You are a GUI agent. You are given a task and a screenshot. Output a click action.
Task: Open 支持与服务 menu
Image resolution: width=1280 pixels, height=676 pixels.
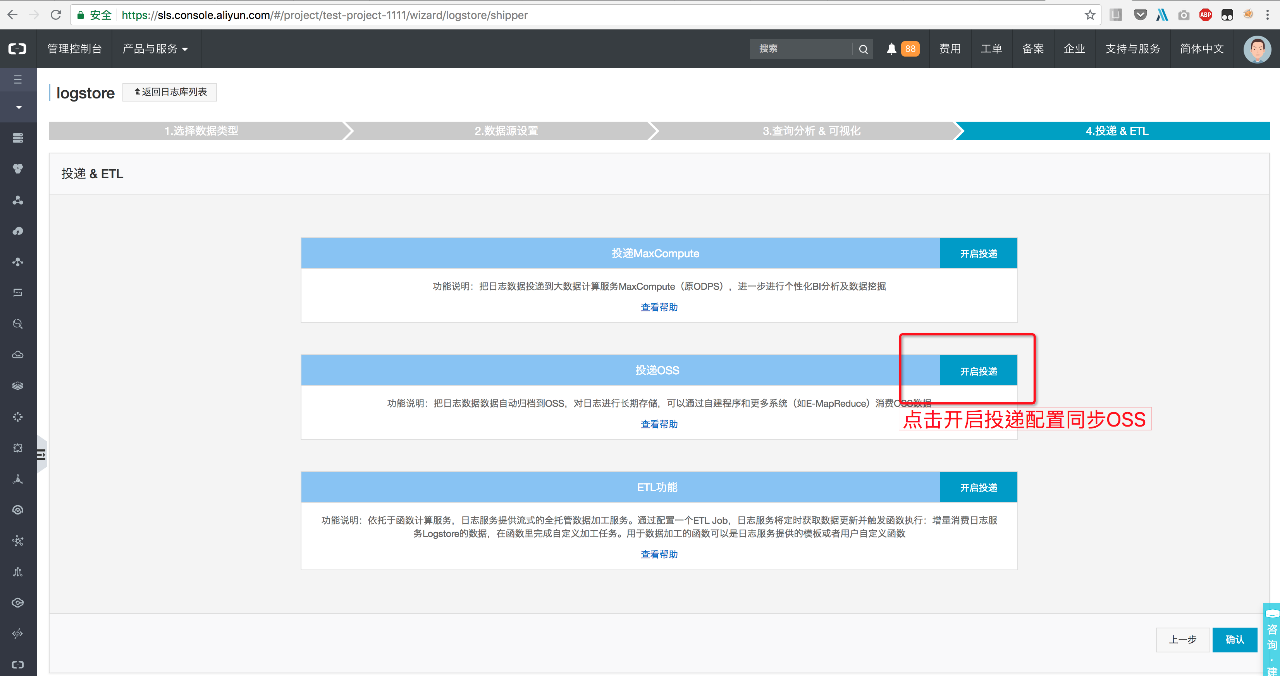pyautogui.click(x=1133, y=49)
